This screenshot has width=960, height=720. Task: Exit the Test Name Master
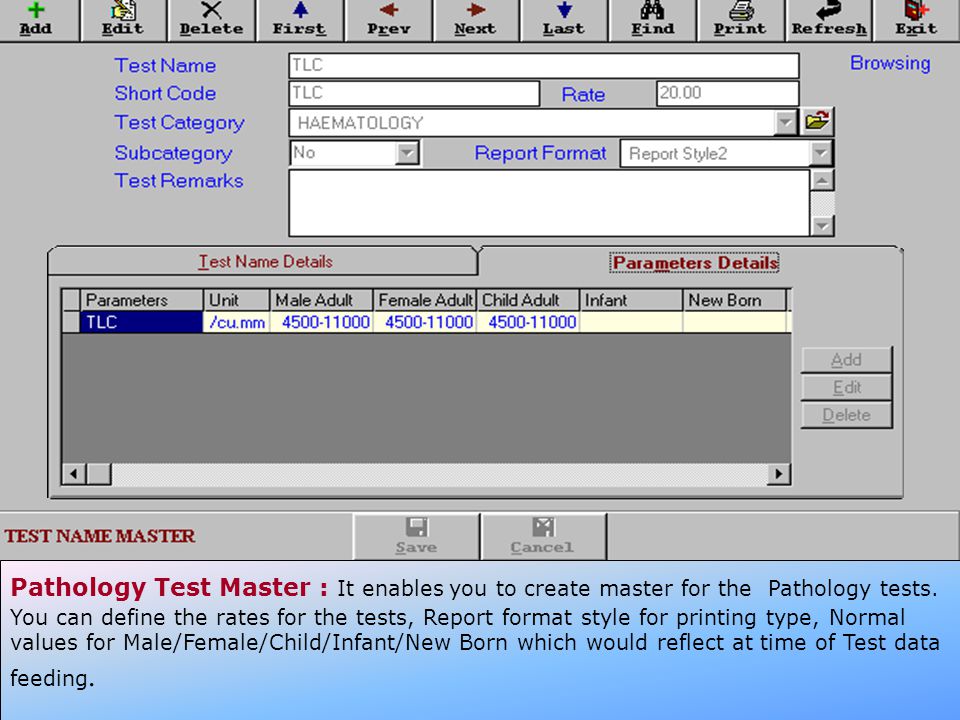pos(917,20)
